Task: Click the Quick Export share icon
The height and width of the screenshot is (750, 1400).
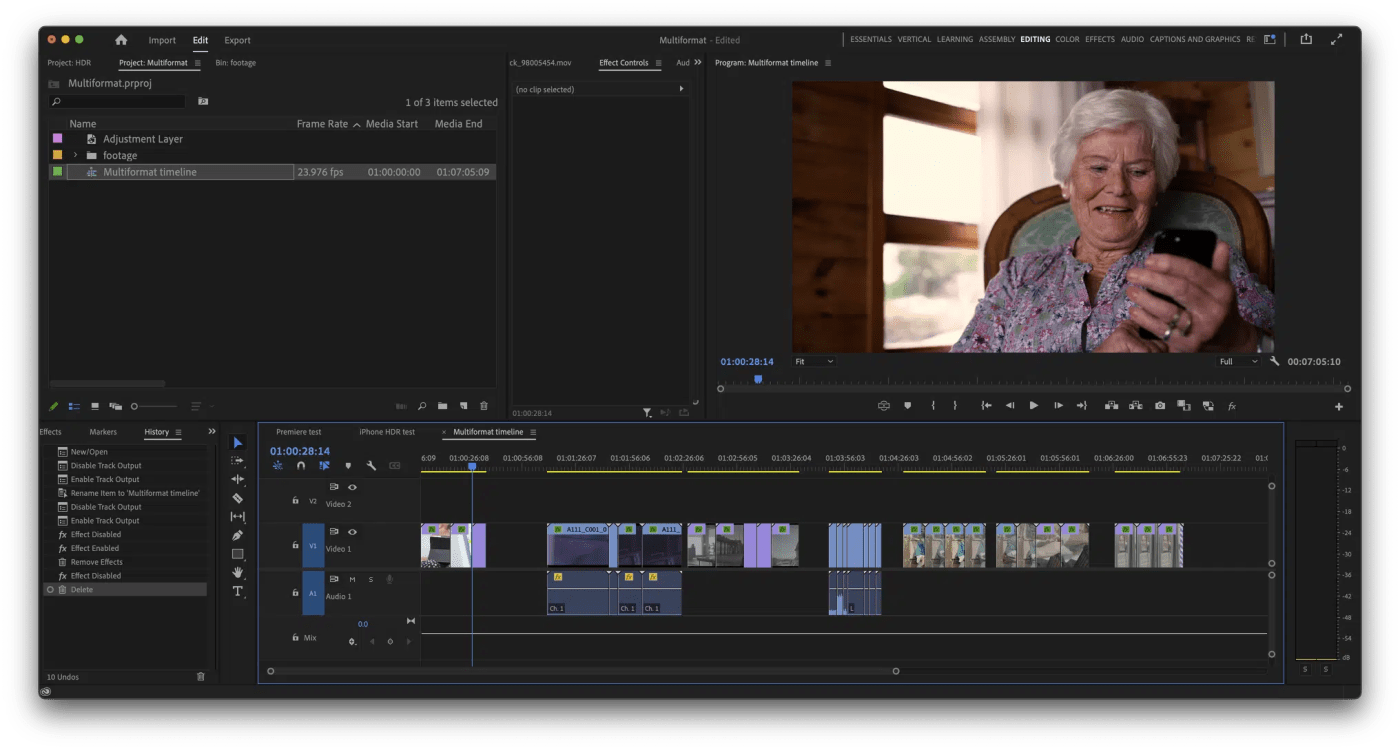Action: [1306, 39]
